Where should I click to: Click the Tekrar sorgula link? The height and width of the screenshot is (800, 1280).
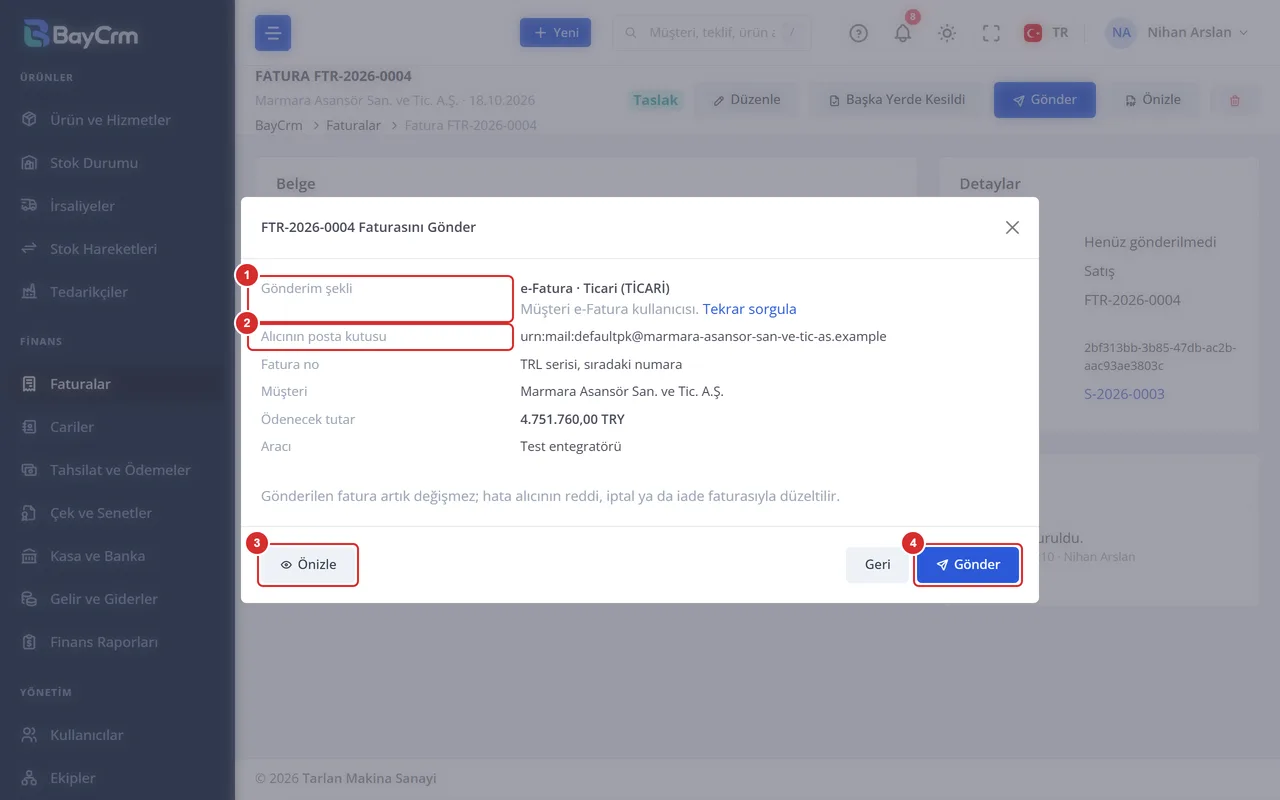click(749, 309)
